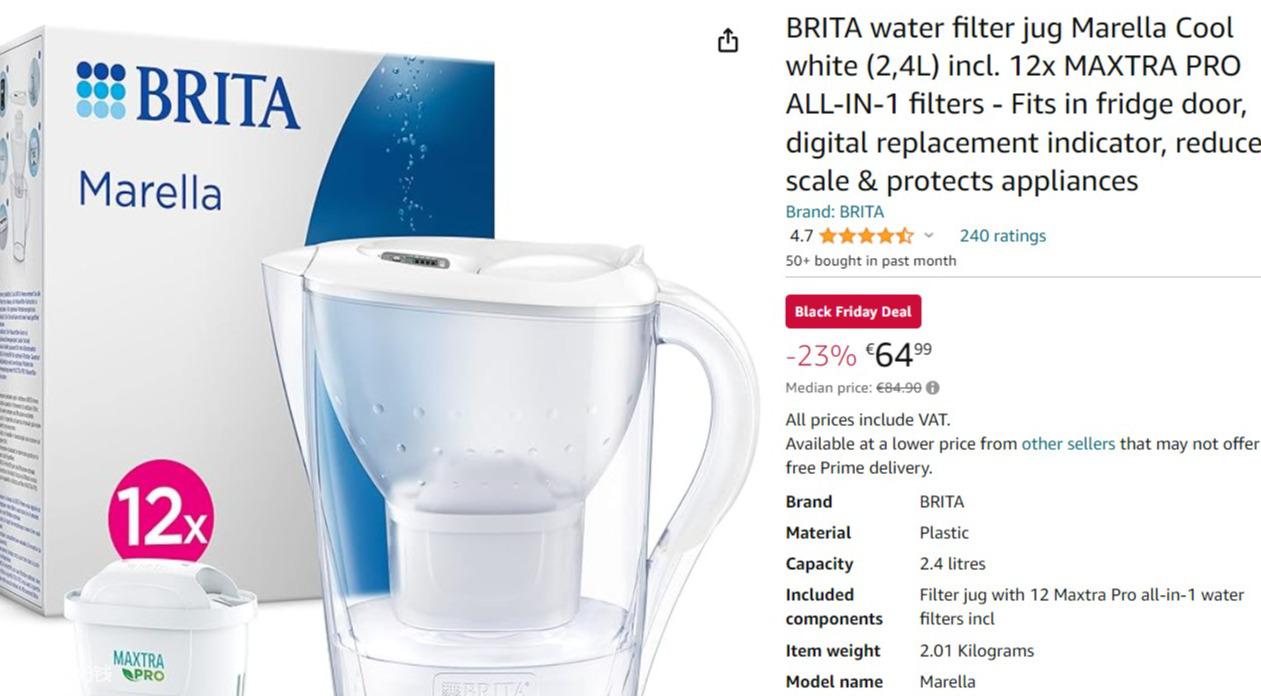Click the -23% discount label
1261x696 pixels.
point(821,356)
